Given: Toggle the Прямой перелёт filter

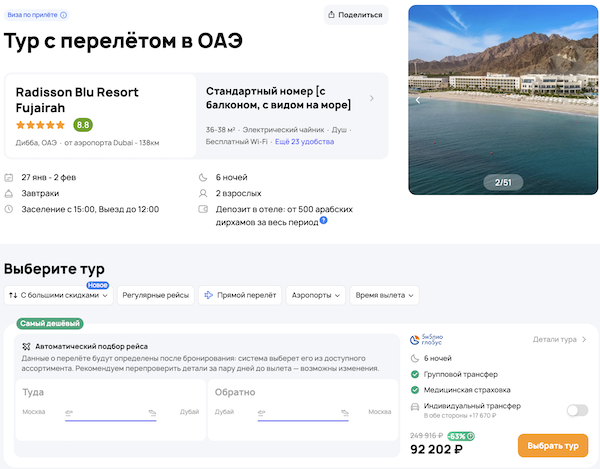Looking at the screenshot, I should point(239,295).
